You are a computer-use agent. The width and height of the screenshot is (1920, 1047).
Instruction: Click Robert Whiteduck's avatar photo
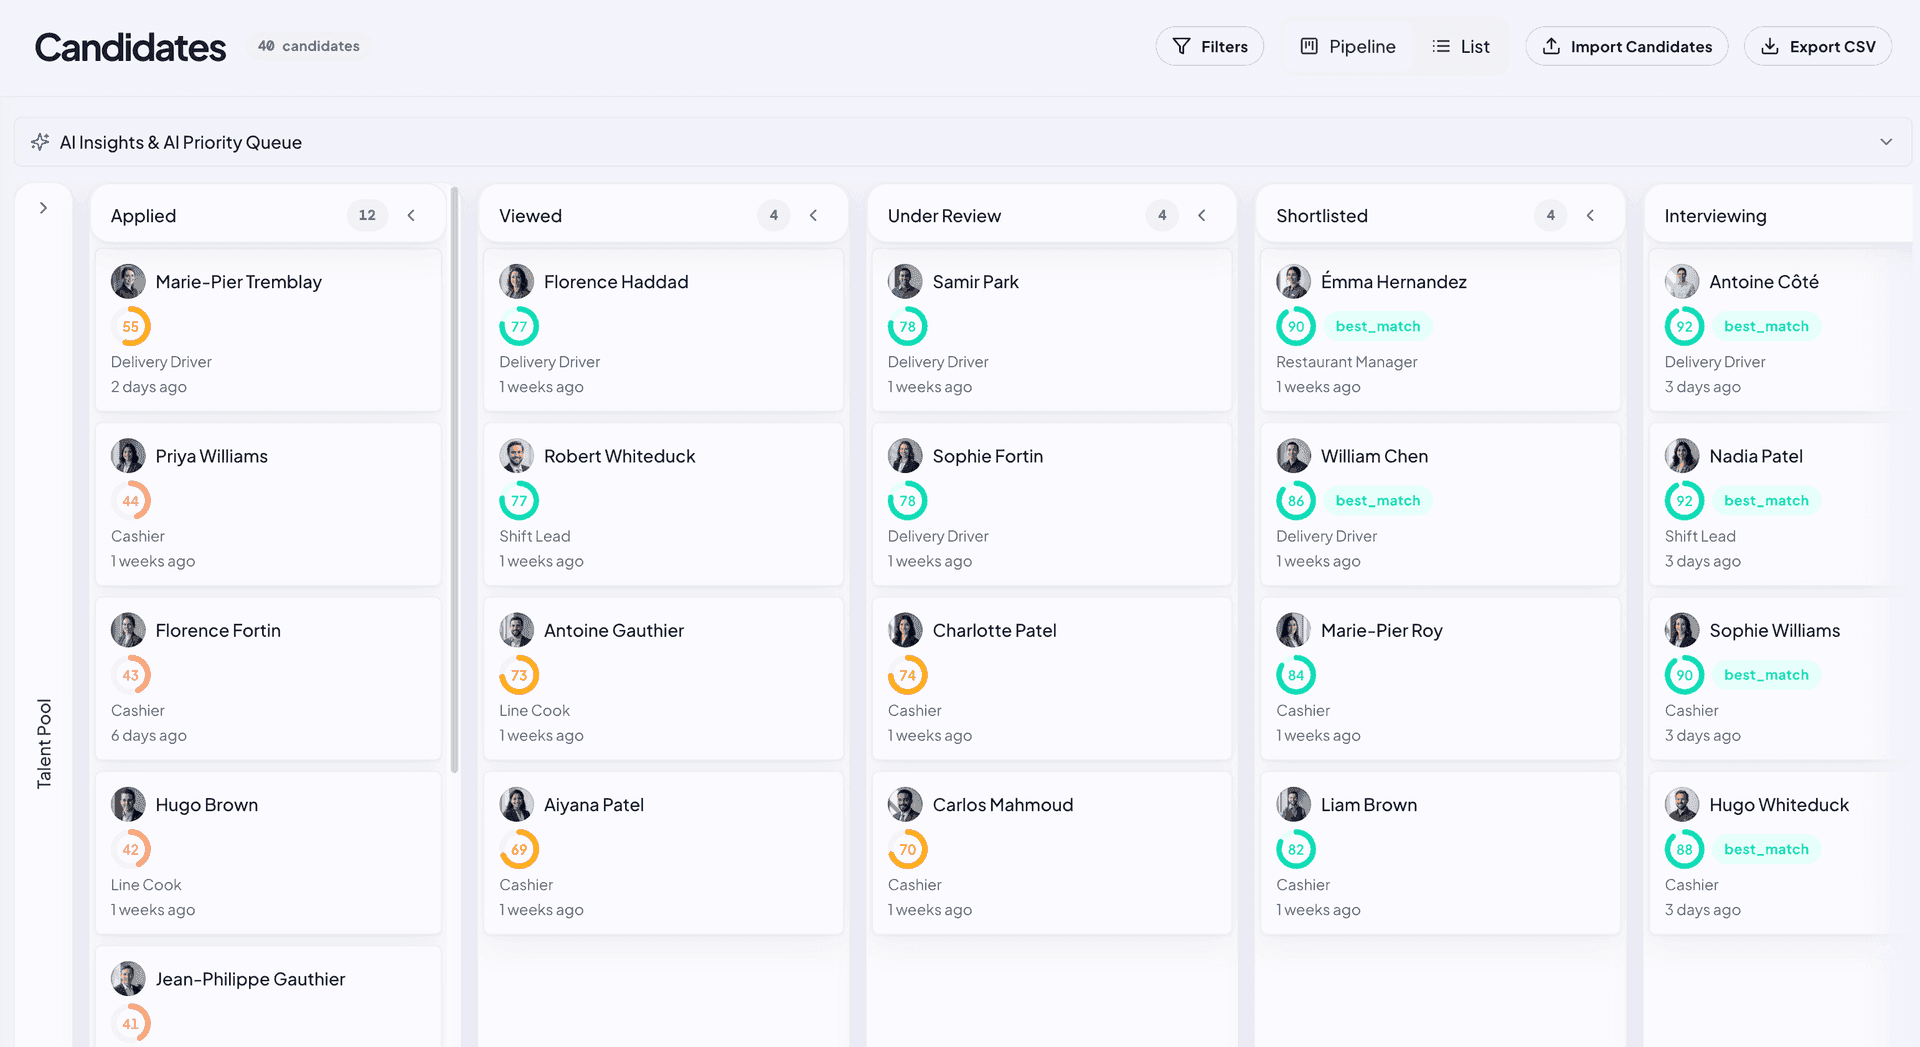[516, 456]
